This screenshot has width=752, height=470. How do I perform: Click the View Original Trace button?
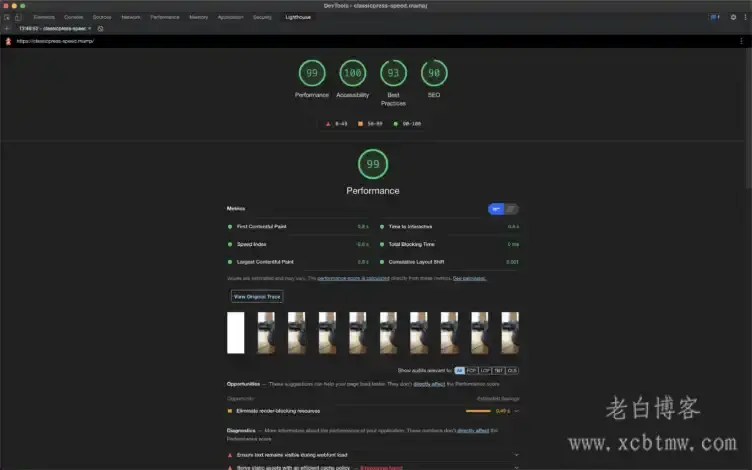(x=257, y=296)
